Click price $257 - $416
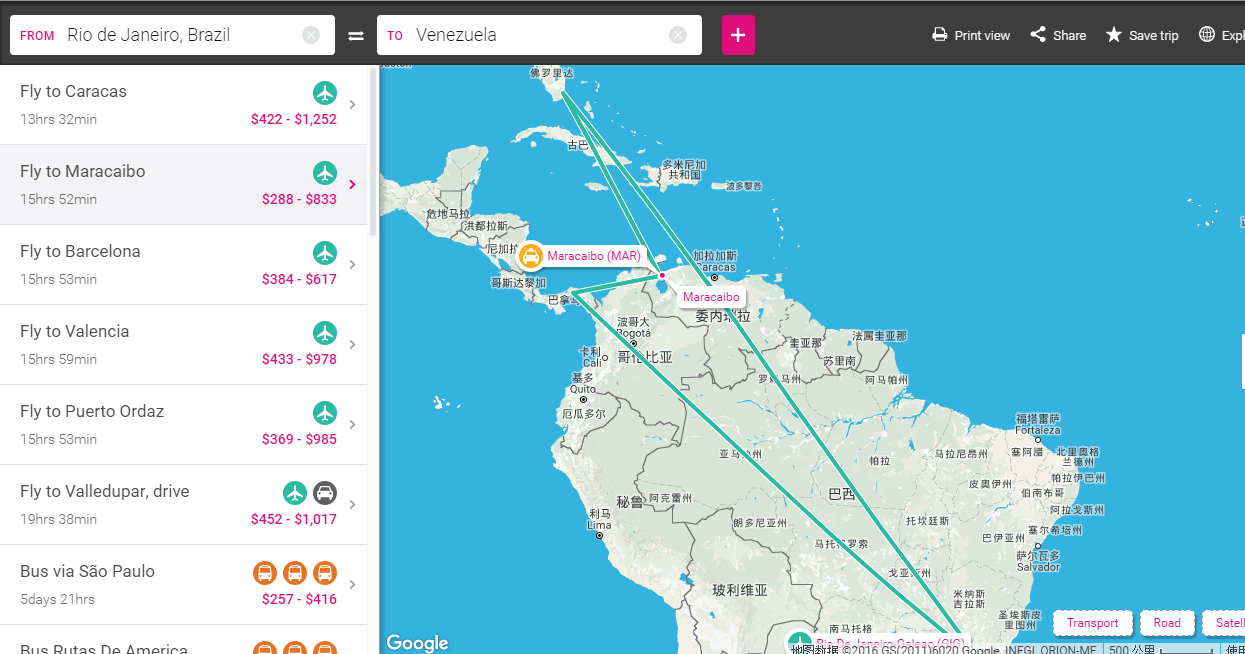1245x654 pixels. click(299, 599)
